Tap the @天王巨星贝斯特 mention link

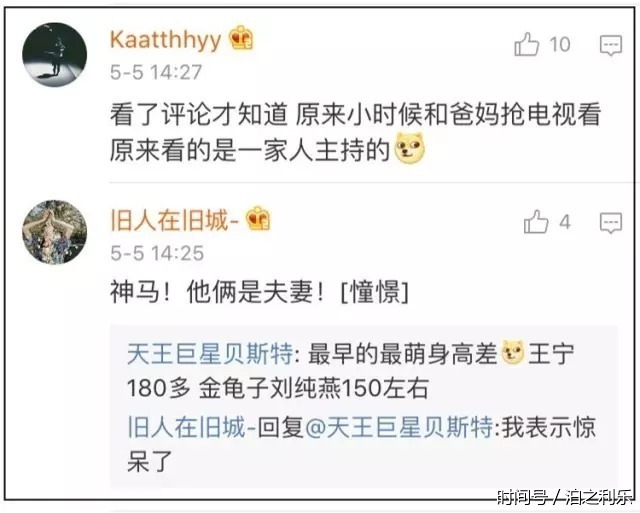coord(398,427)
